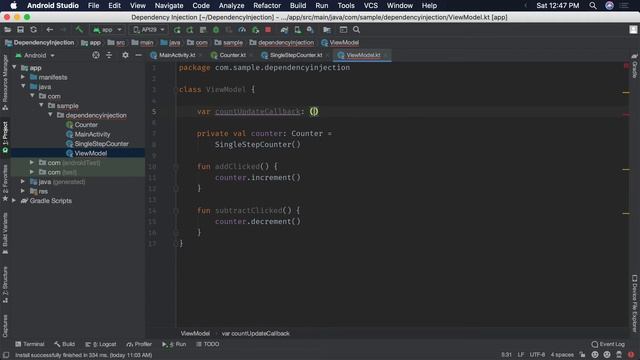This screenshot has width=640, height=360.
Task: Collapse the dependencyinjection package node
Action: (51, 115)
